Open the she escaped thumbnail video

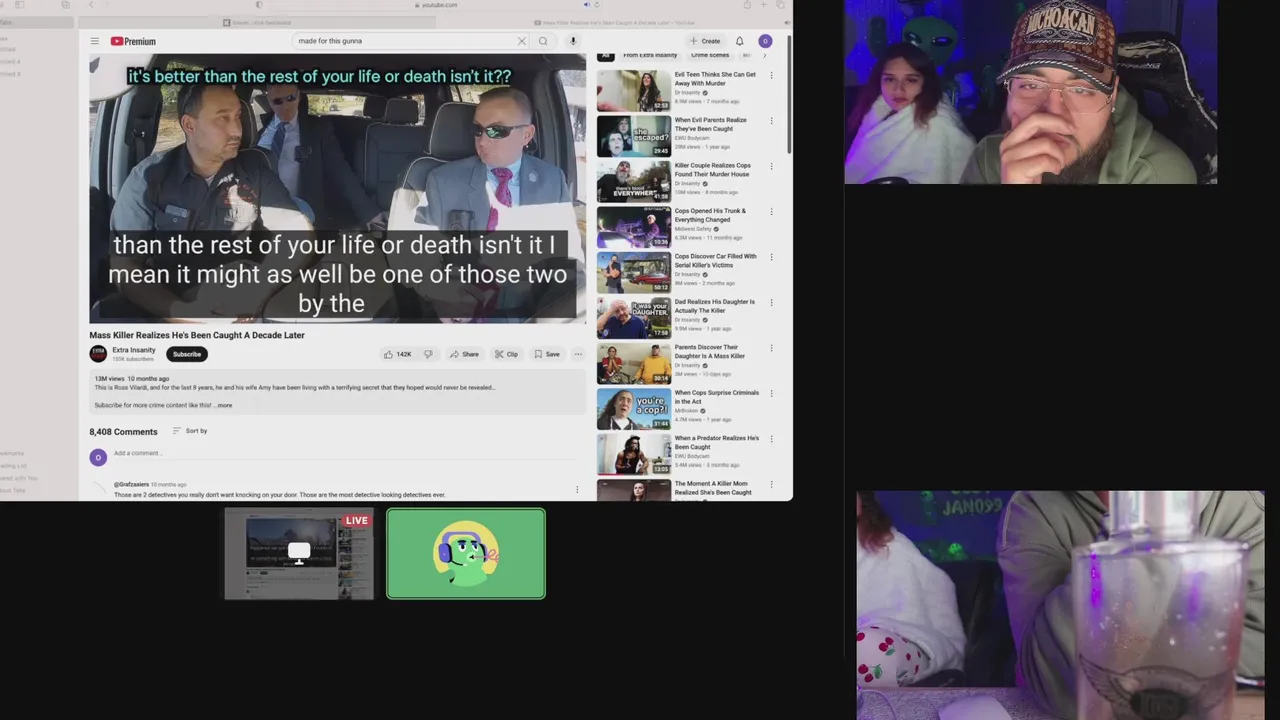point(634,136)
